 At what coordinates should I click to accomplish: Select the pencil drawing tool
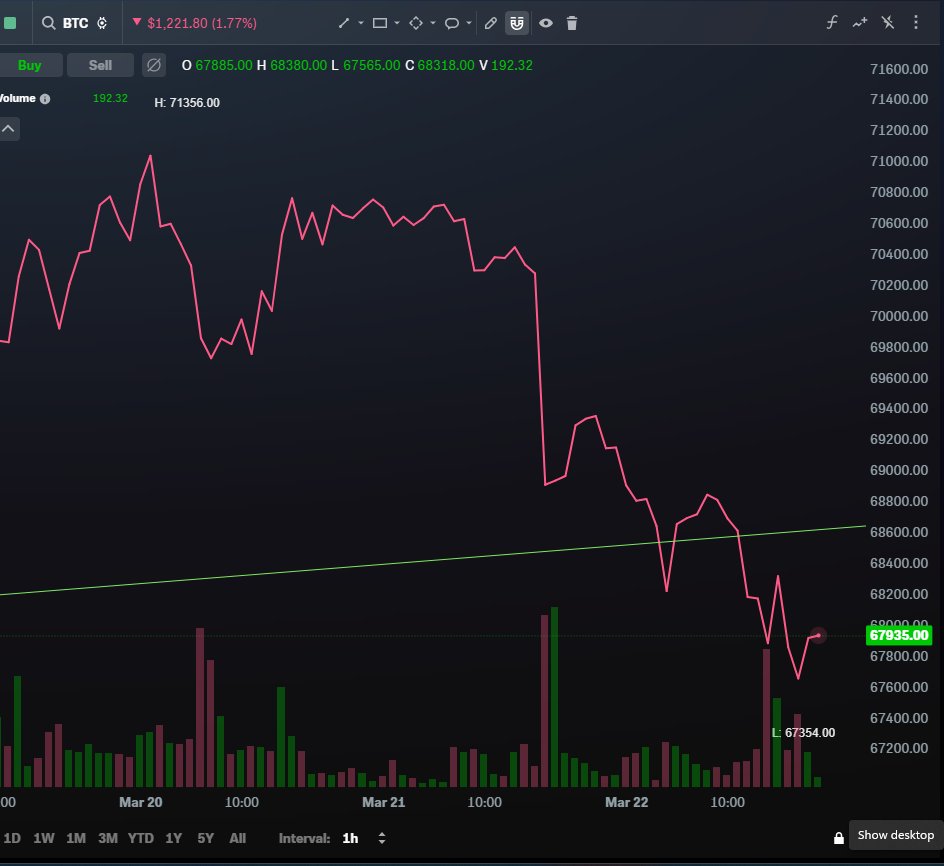tap(491, 23)
